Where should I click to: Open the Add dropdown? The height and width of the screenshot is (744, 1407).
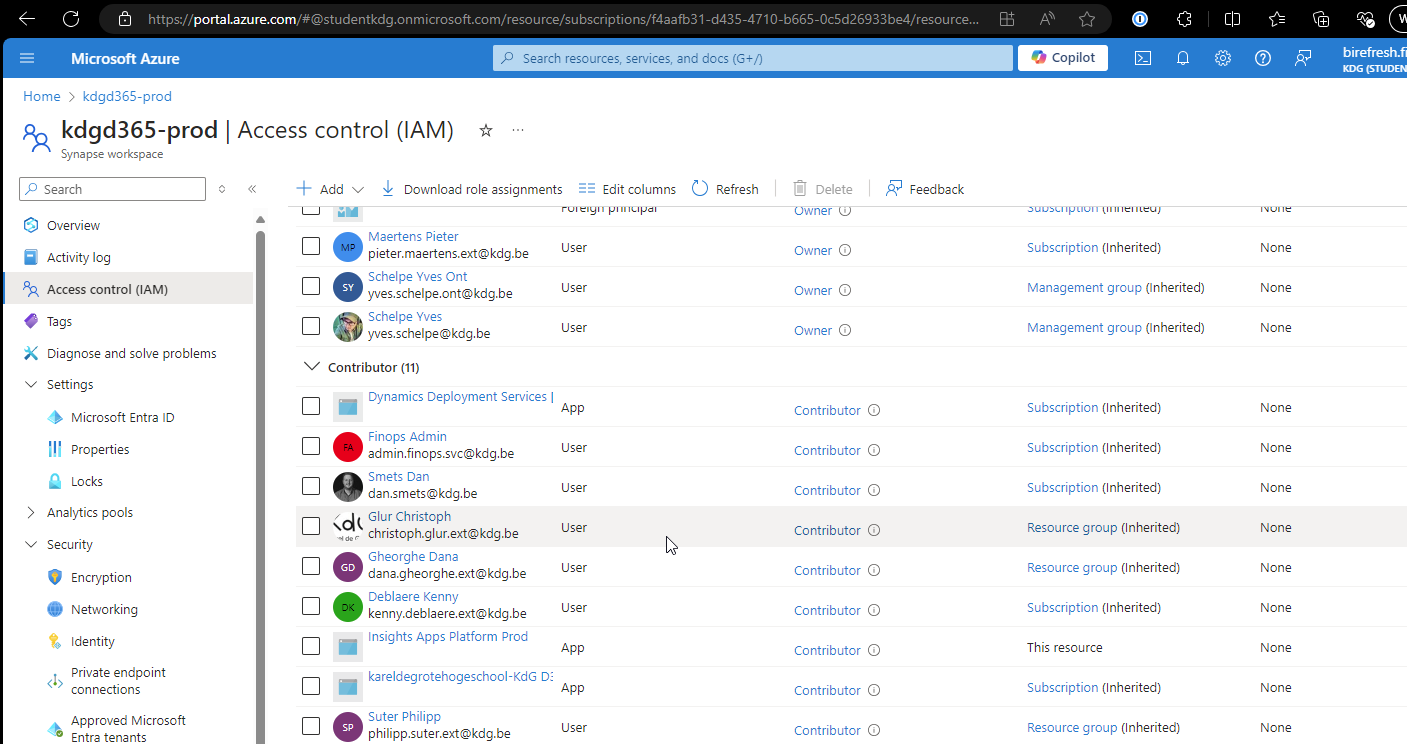tap(330, 189)
